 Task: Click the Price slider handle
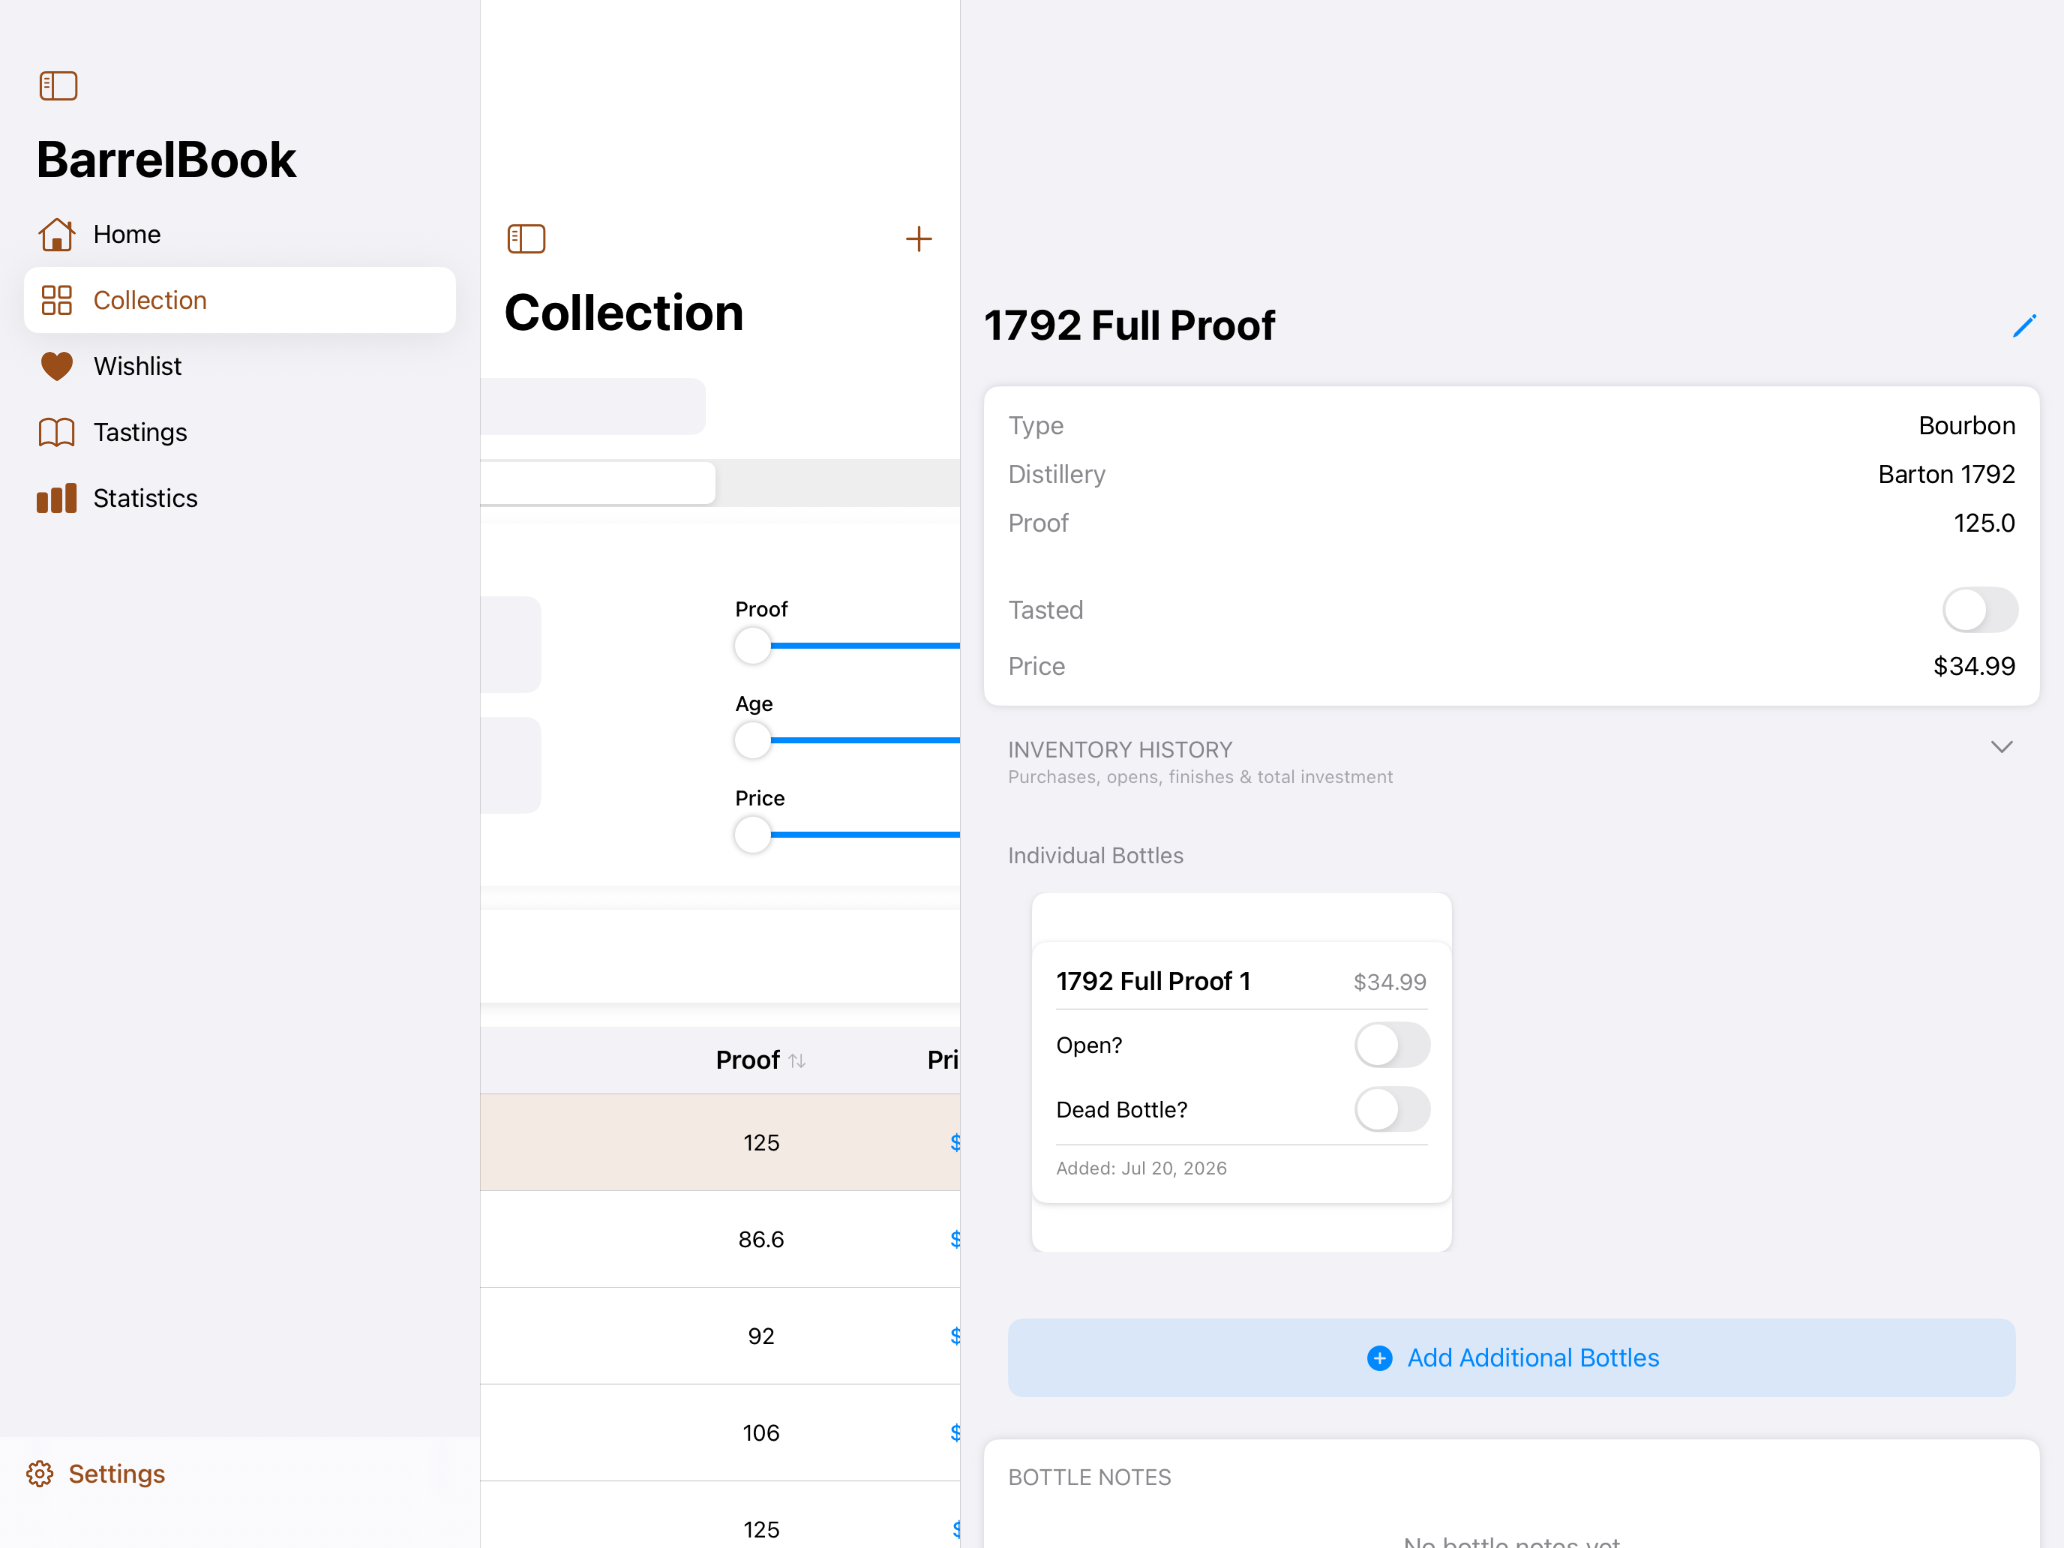753,835
